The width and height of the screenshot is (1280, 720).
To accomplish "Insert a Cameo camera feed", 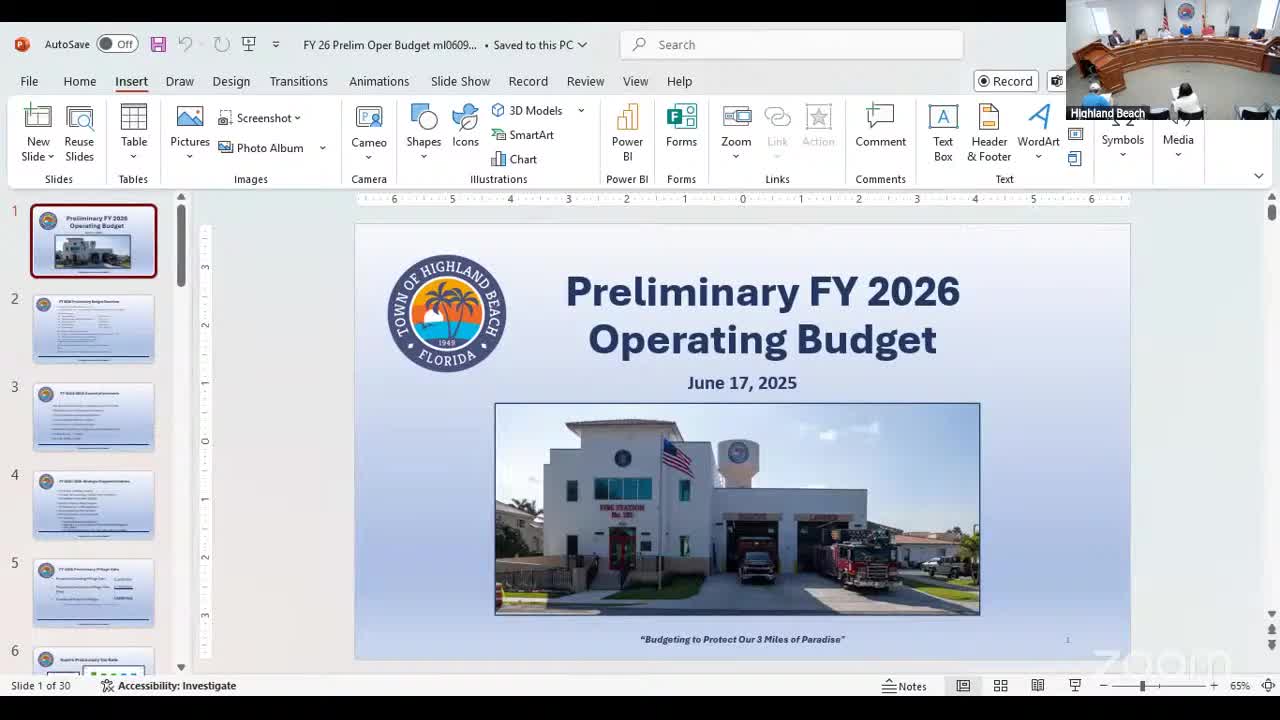I will pos(369,131).
